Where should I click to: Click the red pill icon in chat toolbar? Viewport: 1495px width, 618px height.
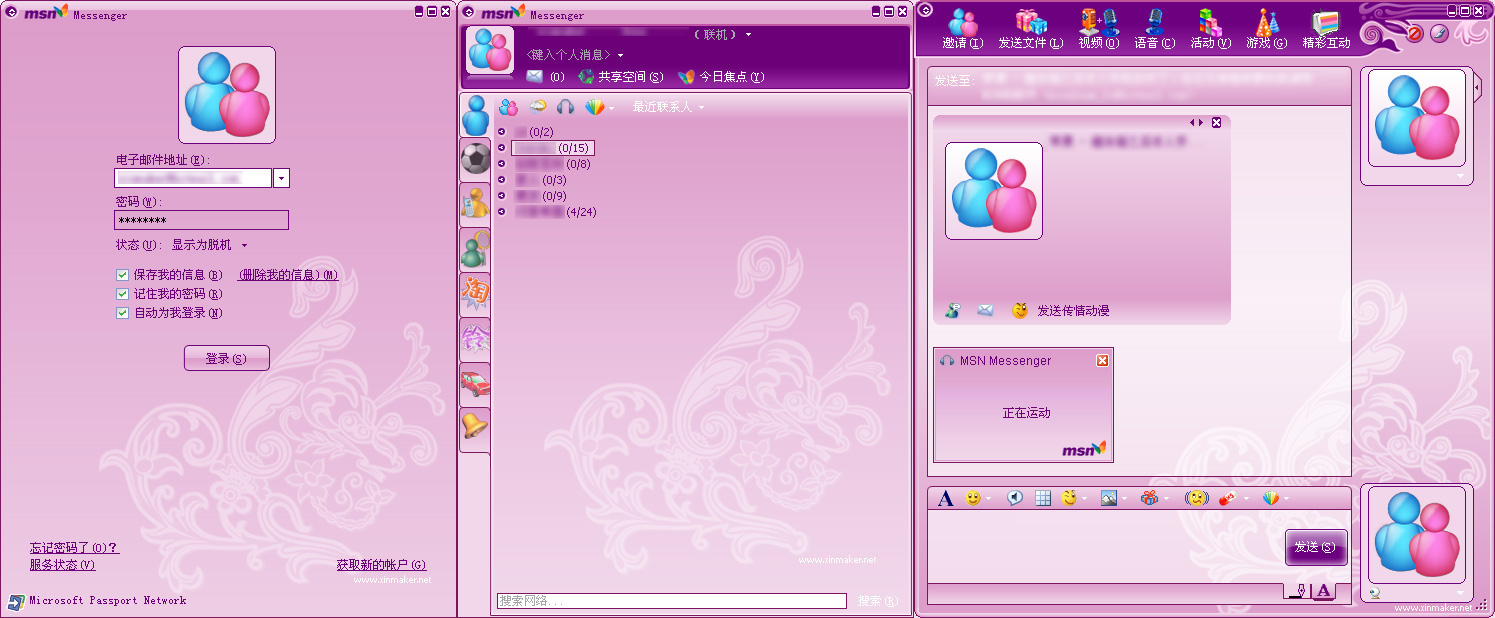point(1227,498)
